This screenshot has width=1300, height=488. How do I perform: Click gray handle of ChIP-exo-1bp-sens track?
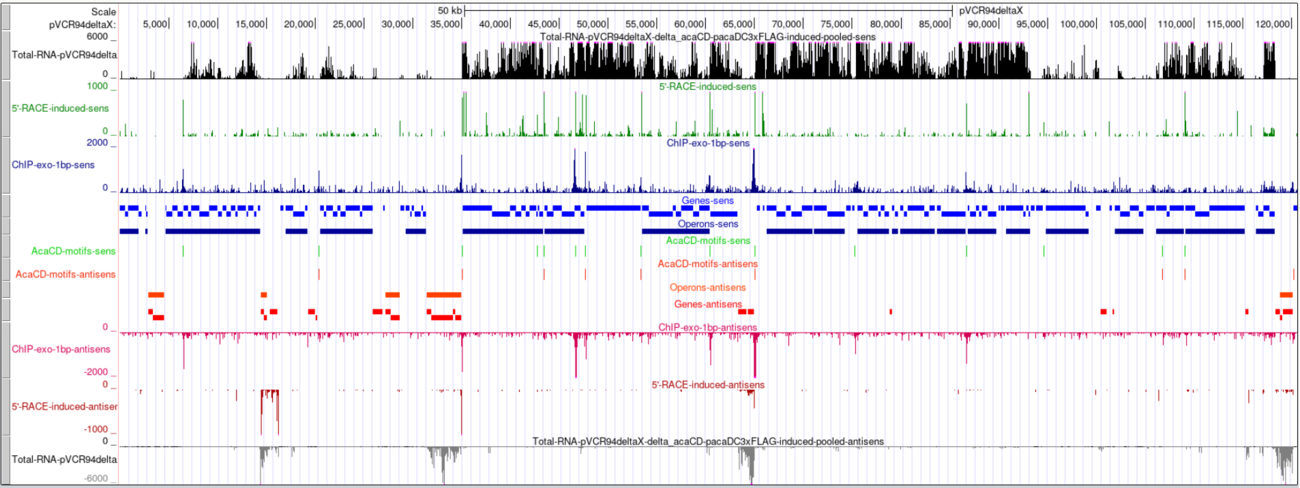5,165
